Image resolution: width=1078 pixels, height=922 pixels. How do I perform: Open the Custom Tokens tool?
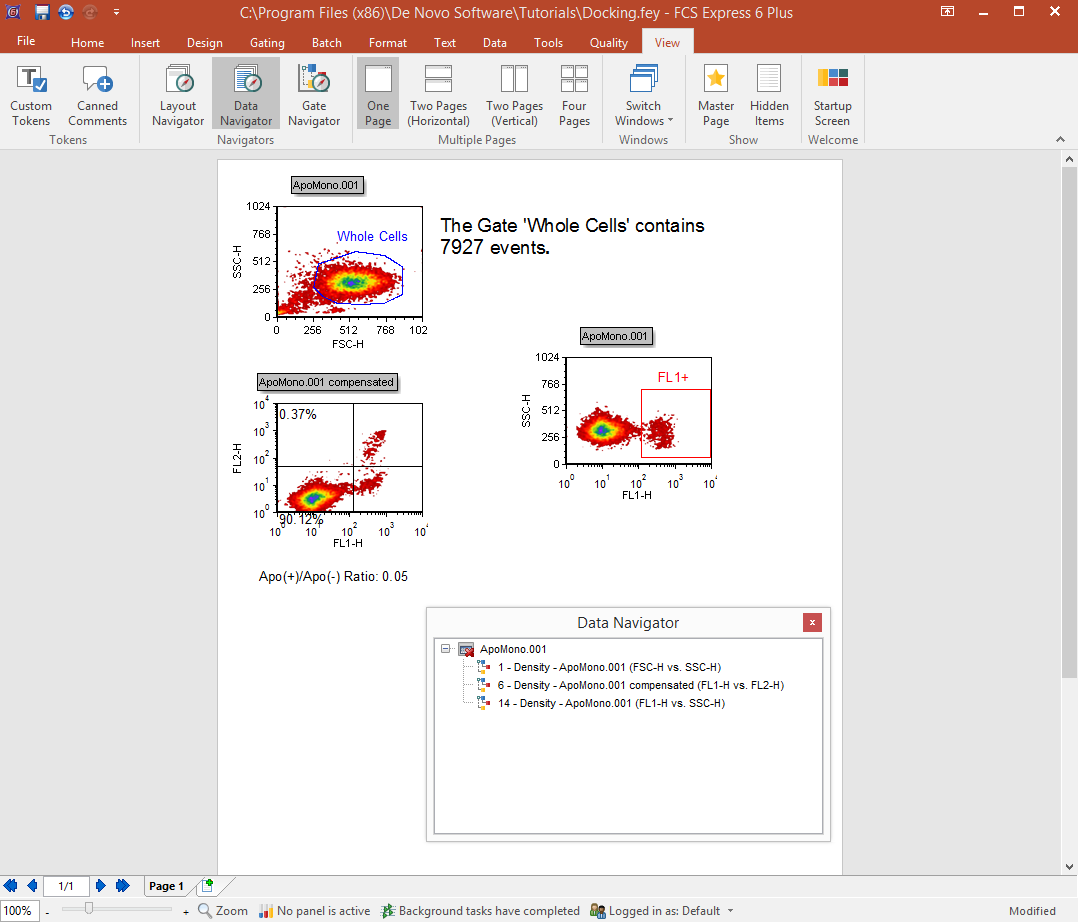31,96
